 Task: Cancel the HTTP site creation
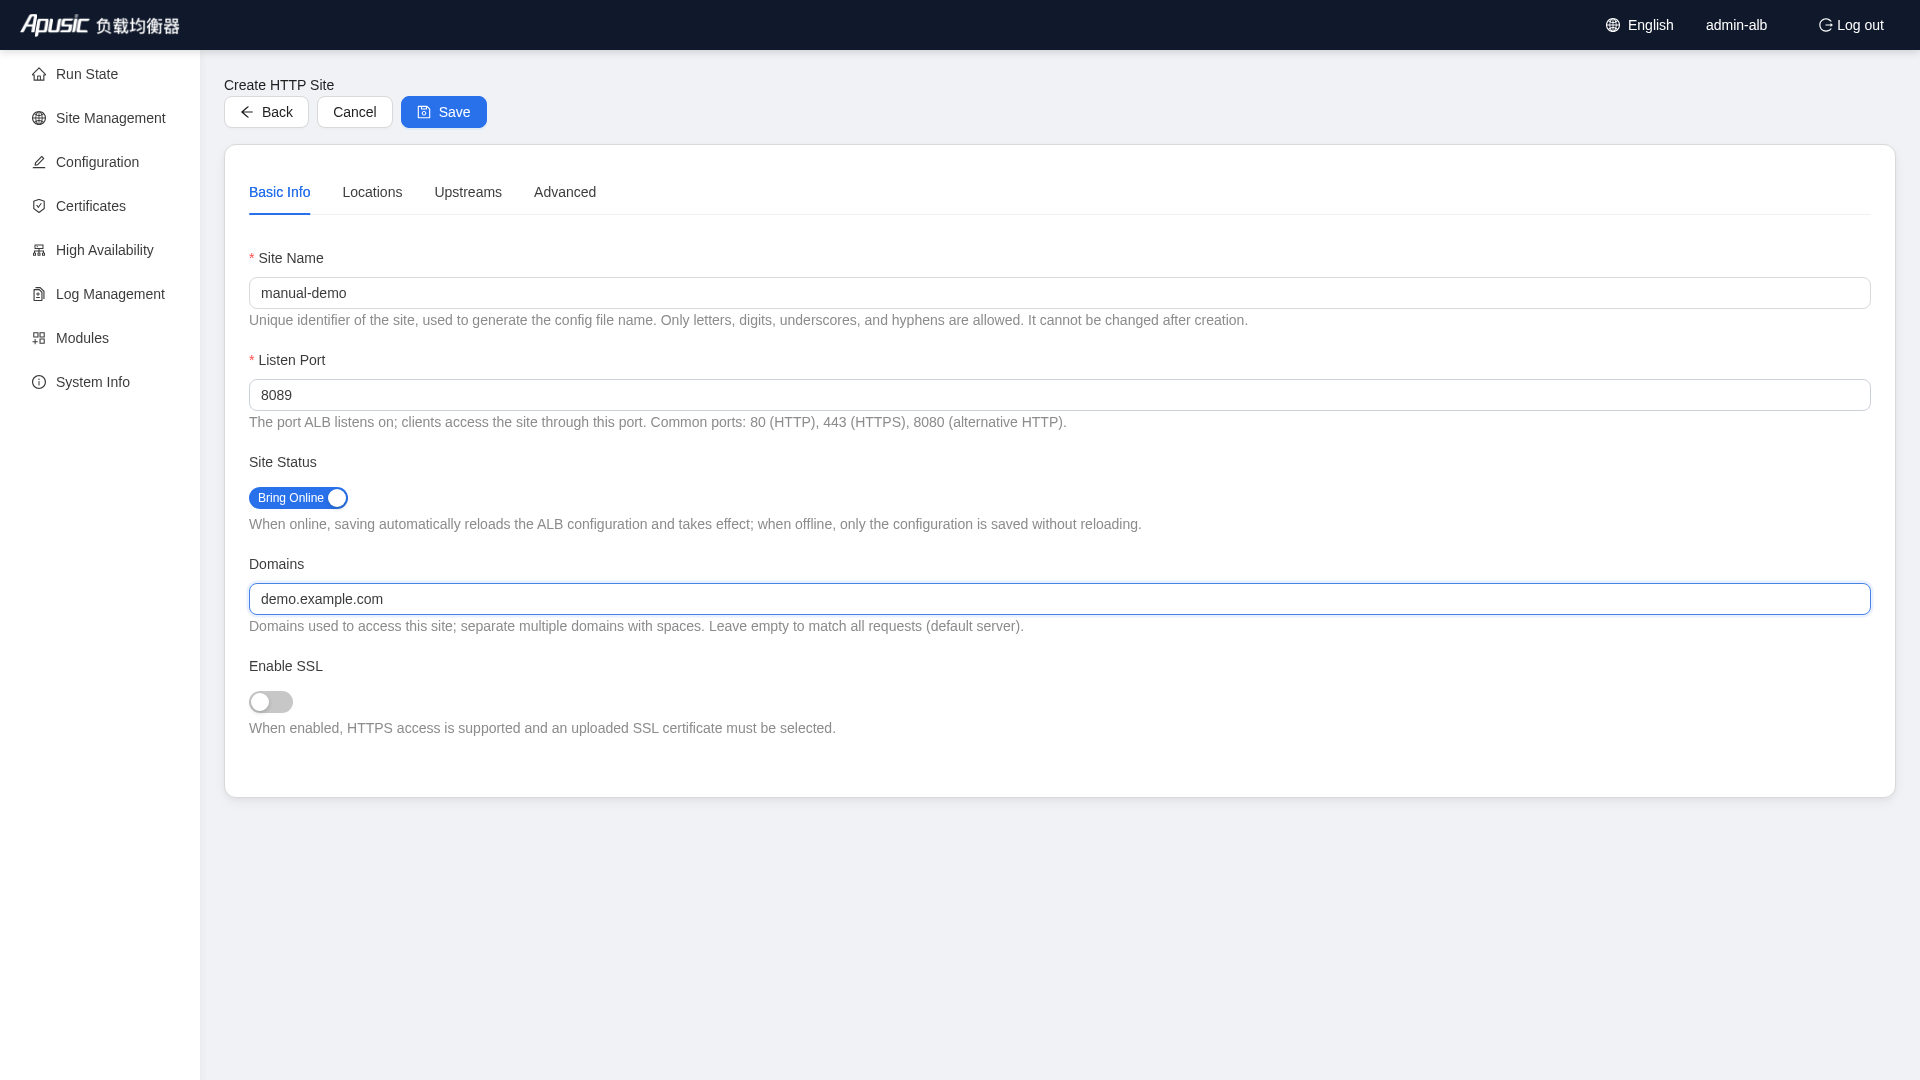coord(355,112)
